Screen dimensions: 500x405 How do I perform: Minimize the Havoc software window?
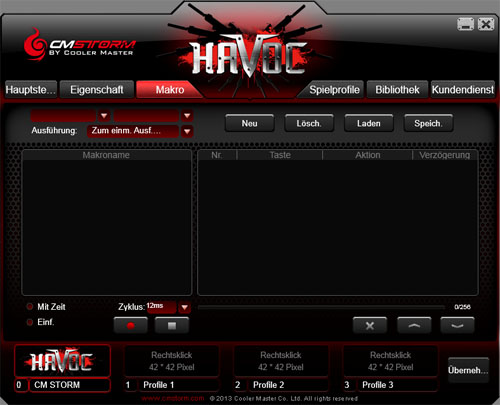(465, 24)
